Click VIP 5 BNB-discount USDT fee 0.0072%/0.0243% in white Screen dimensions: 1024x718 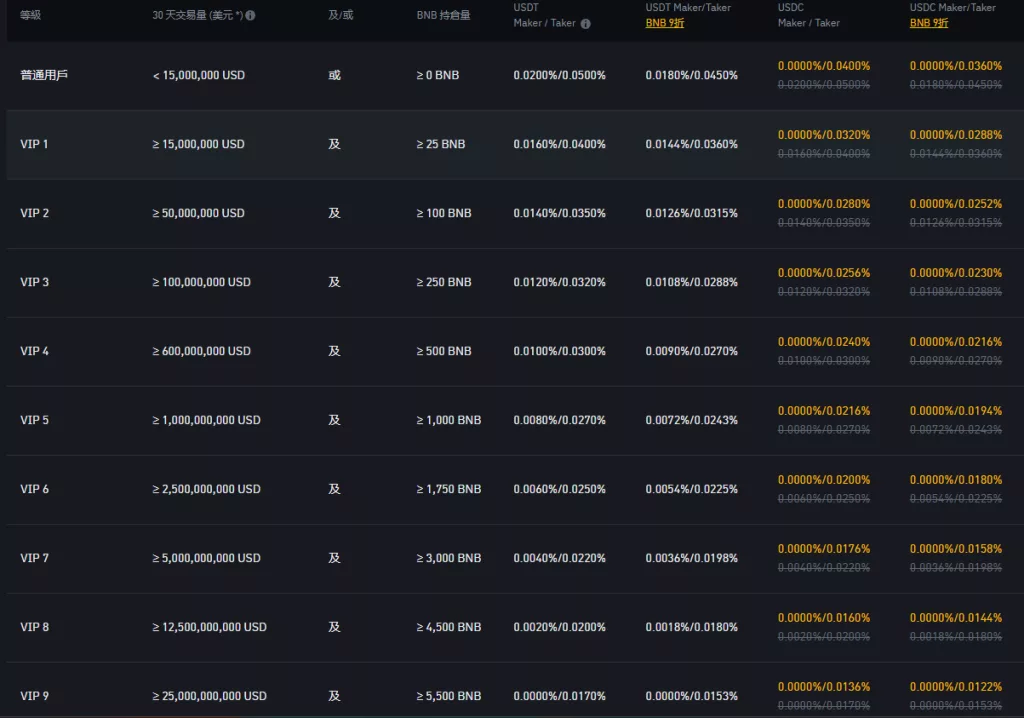(692, 420)
